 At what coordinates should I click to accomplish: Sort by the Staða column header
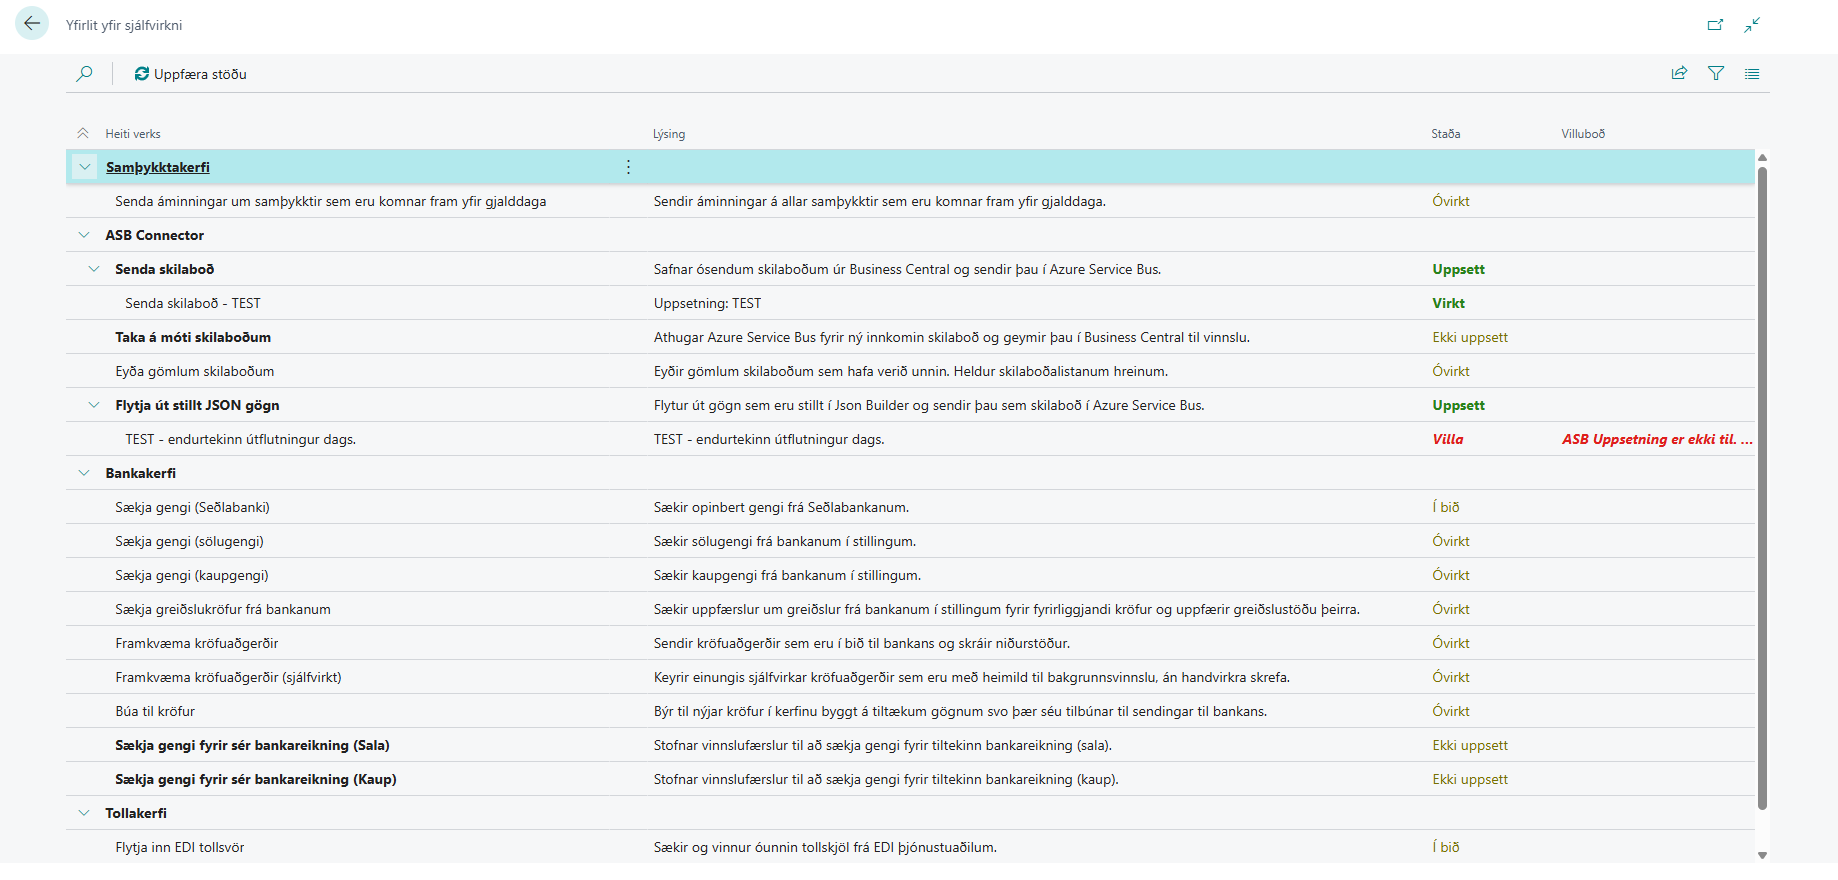tap(1445, 134)
